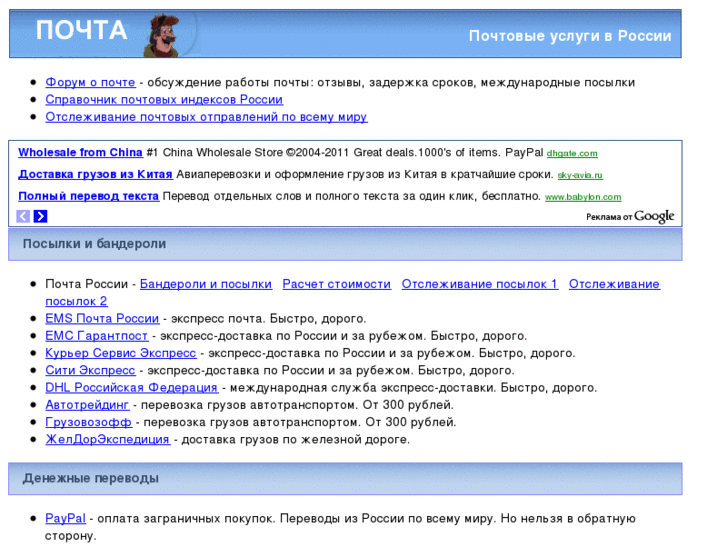The height and width of the screenshot is (545, 727).
Task: Open the Сити Экспресс link
Action: click(90, 370)
